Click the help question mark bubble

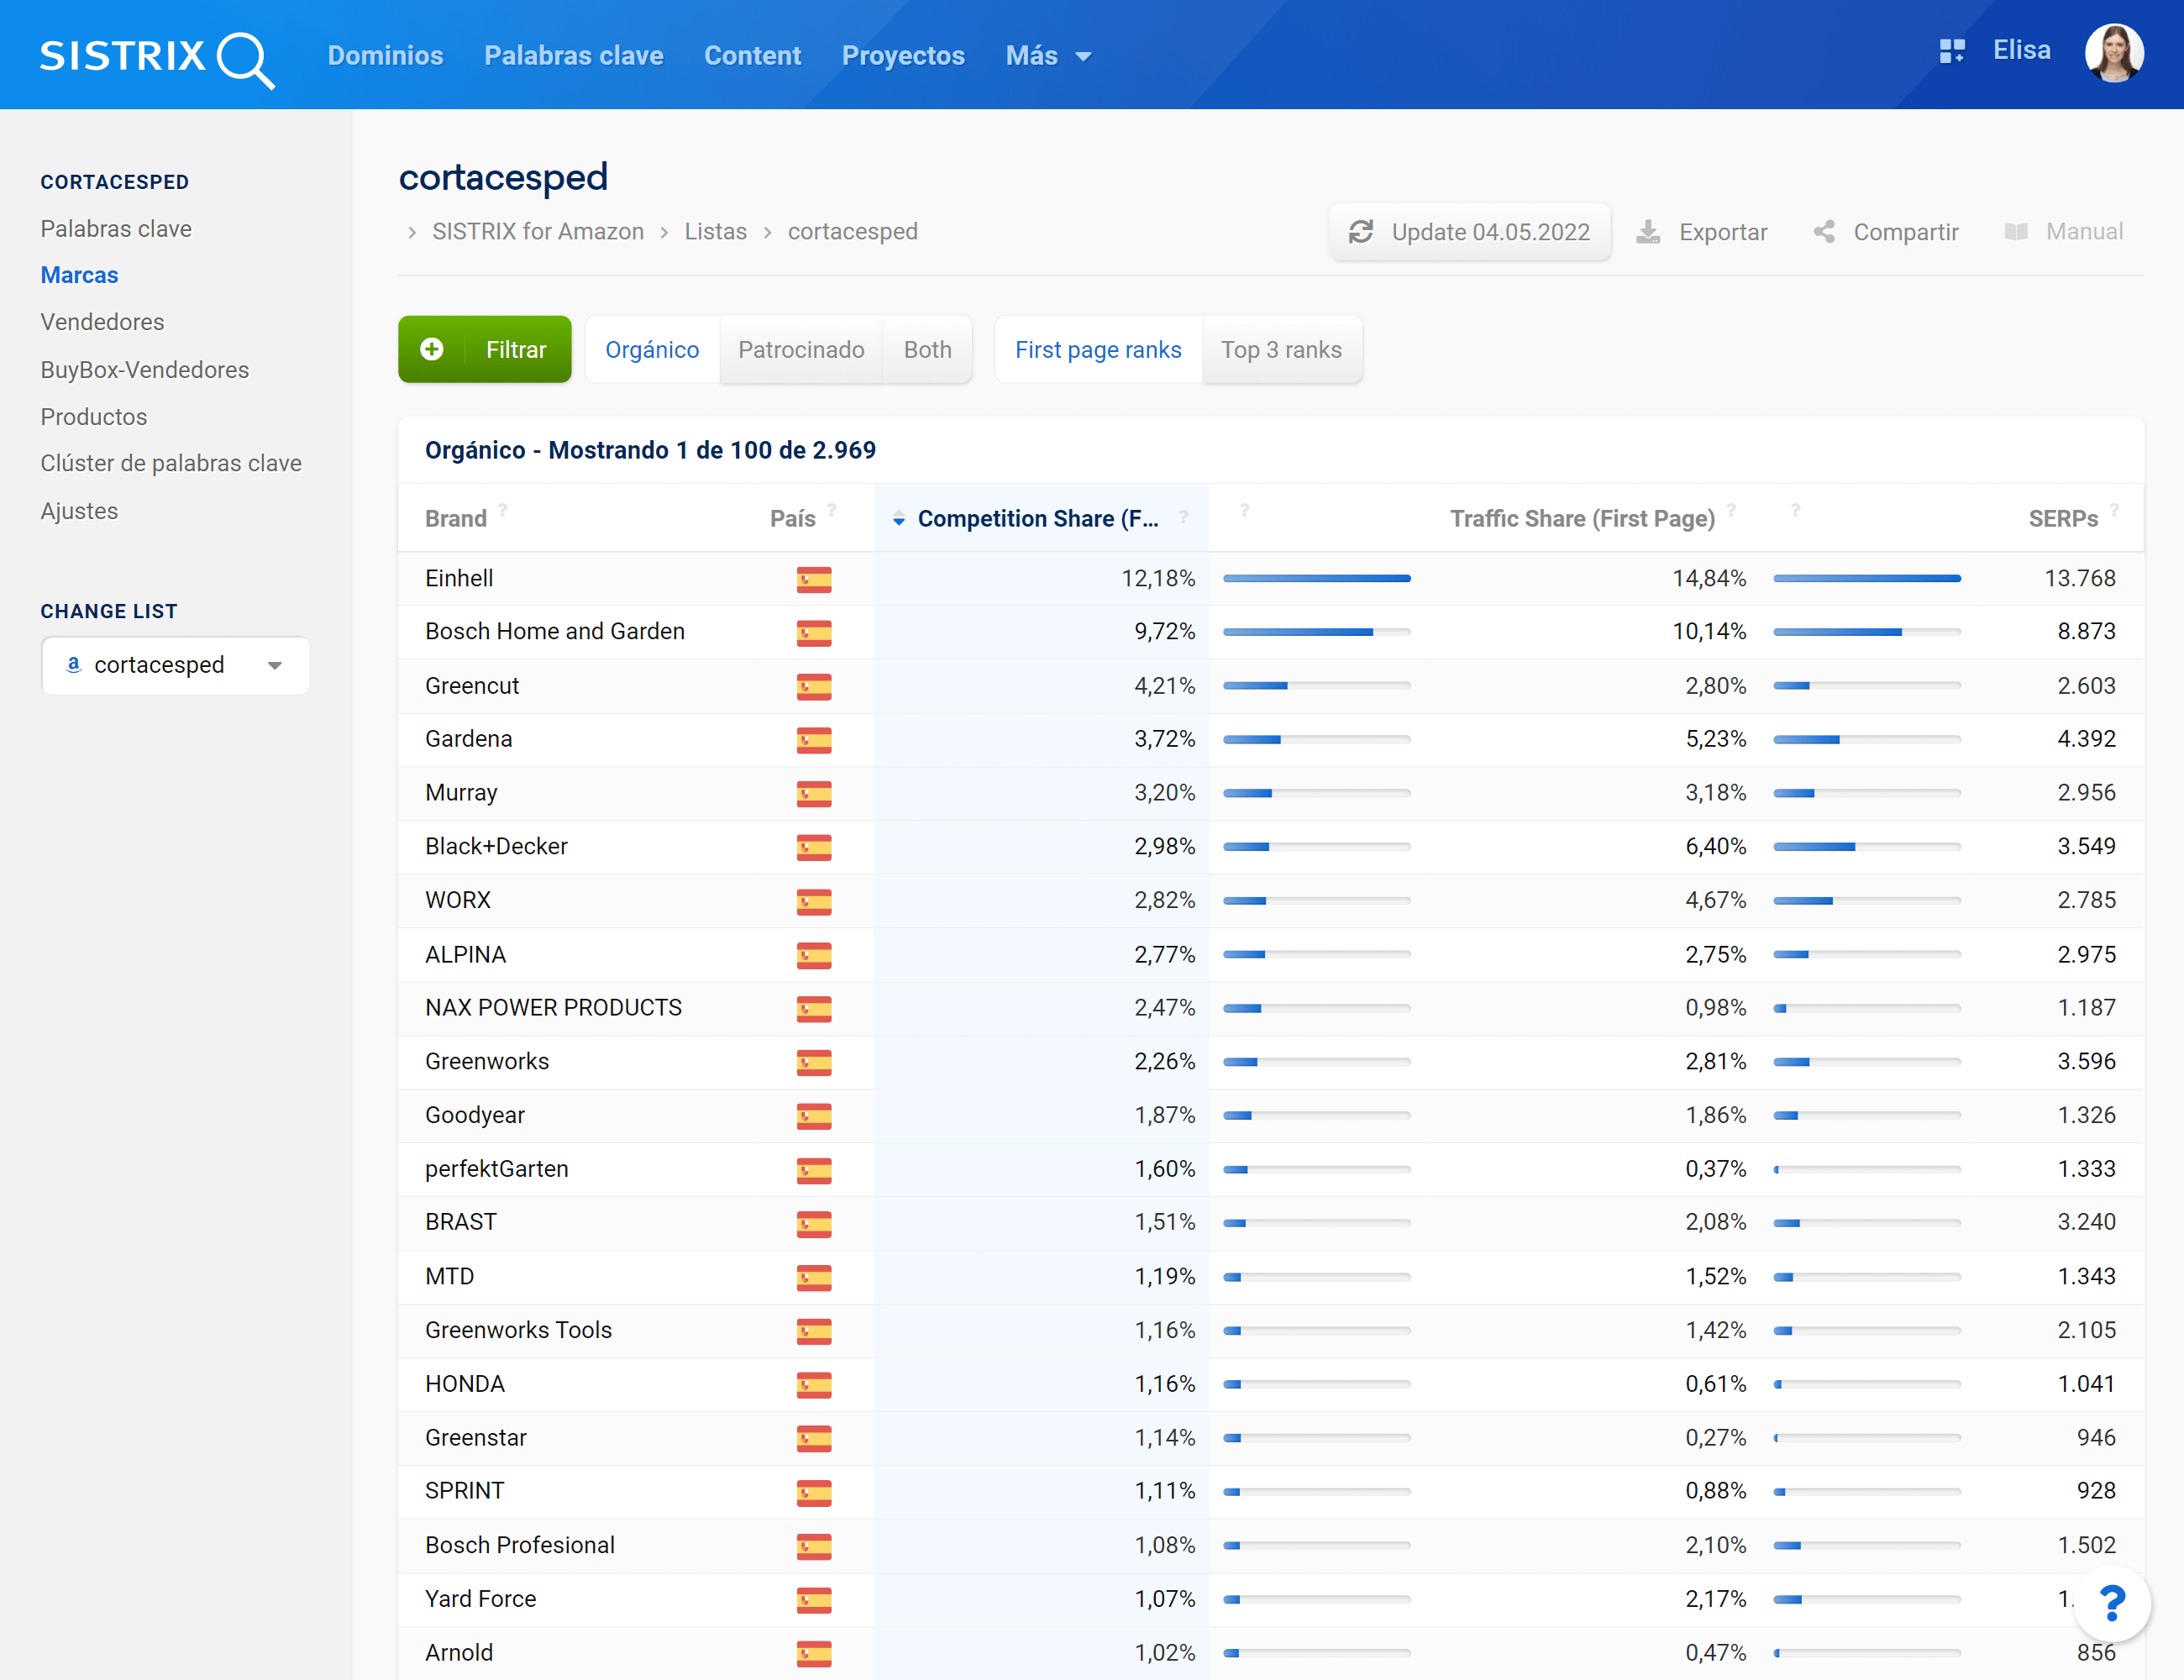[x=2112, y=1603]
